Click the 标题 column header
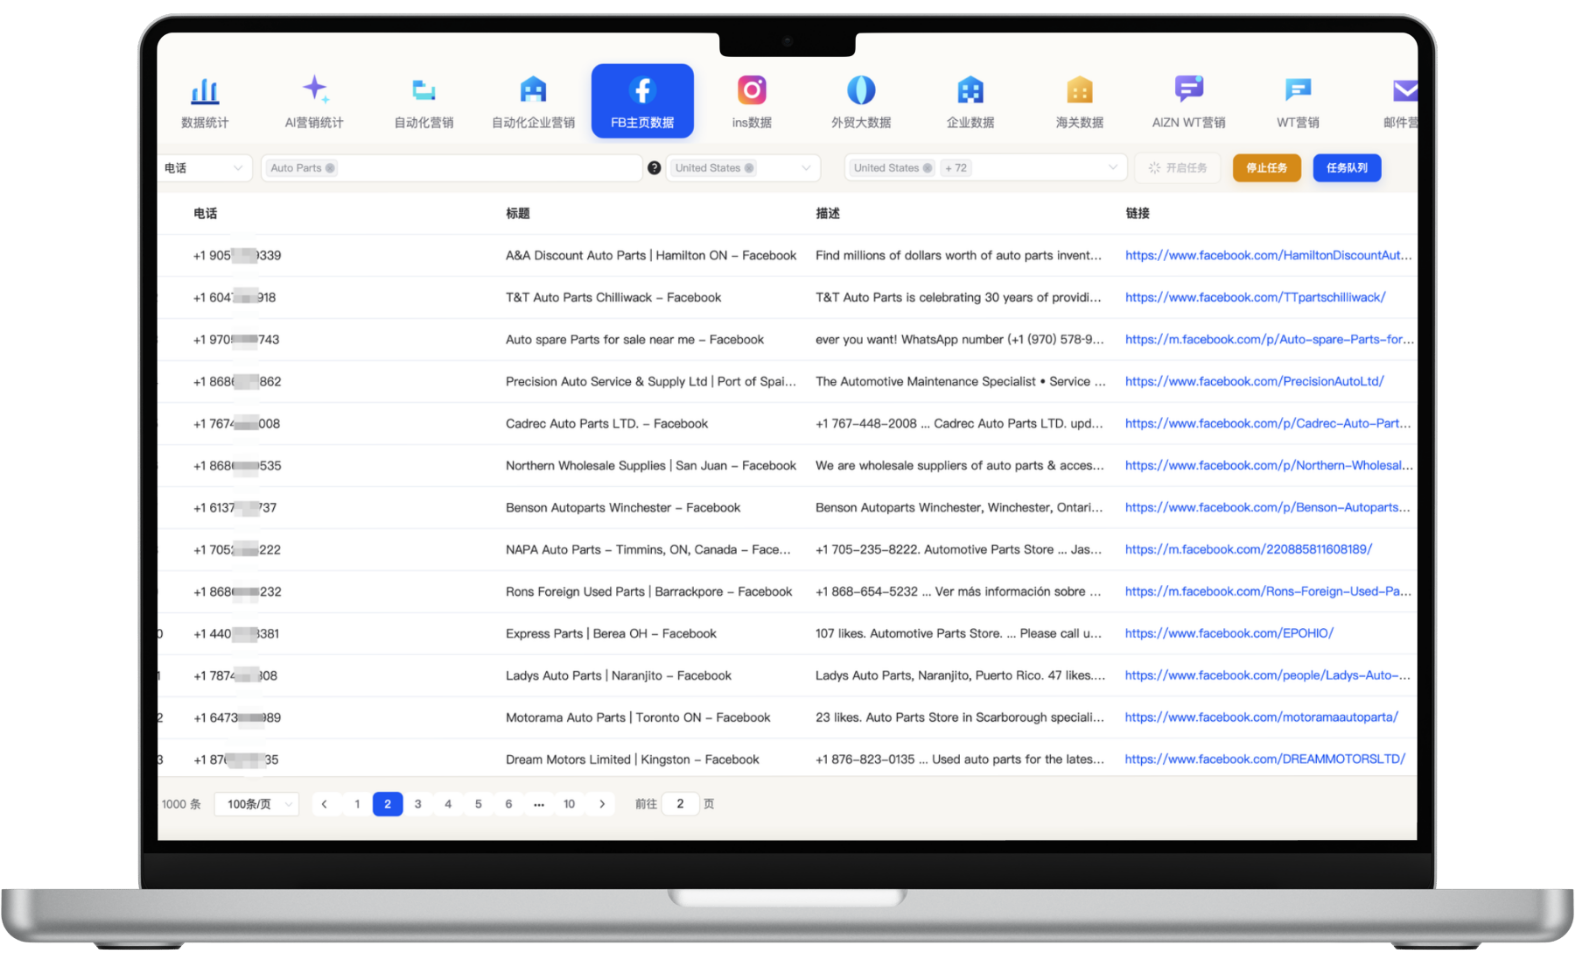Viewport: 1575px width, 963px height. click(518, 213)
